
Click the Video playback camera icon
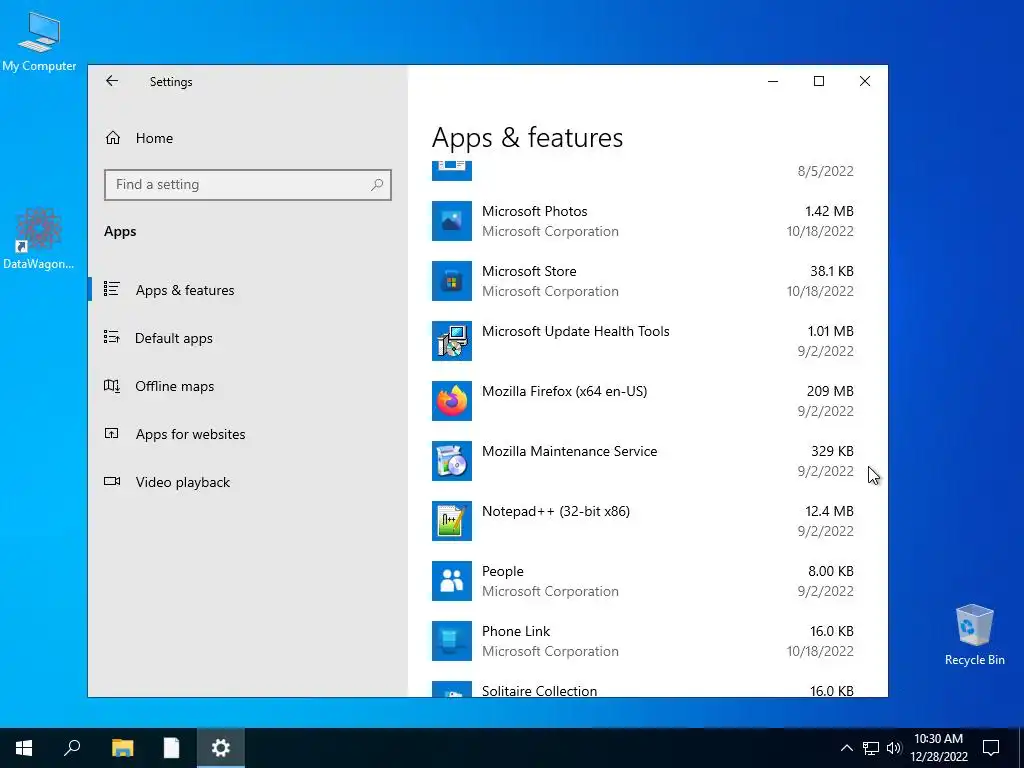(112, 481)
